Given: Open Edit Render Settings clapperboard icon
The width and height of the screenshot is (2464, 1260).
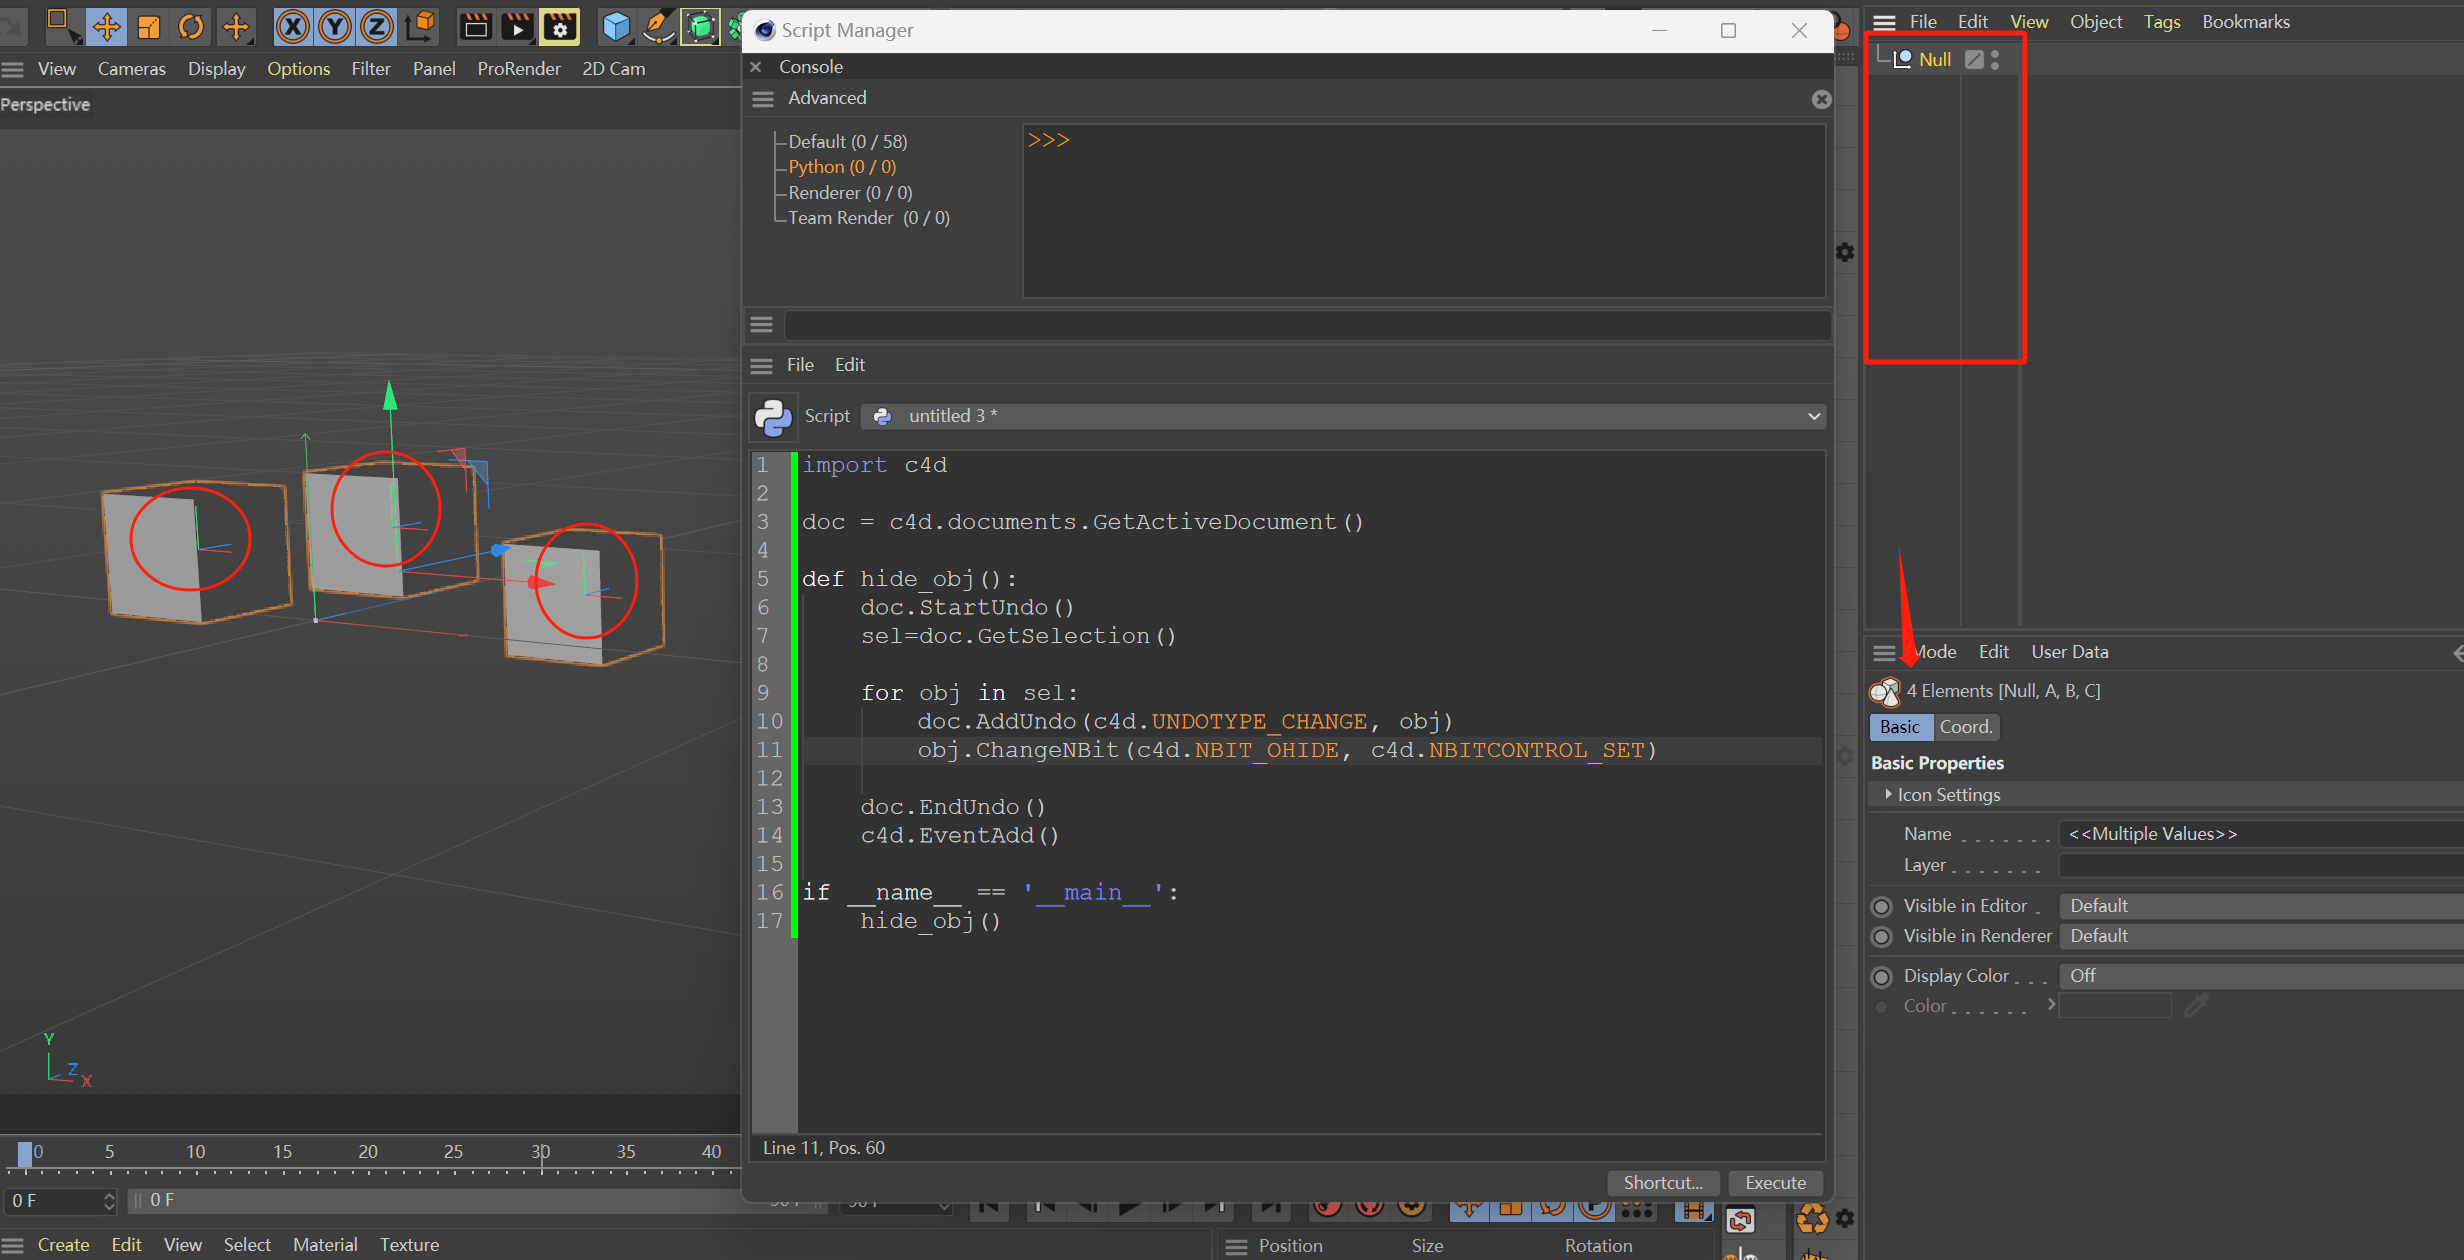Looking at the screenshot, I should (560, 26).
